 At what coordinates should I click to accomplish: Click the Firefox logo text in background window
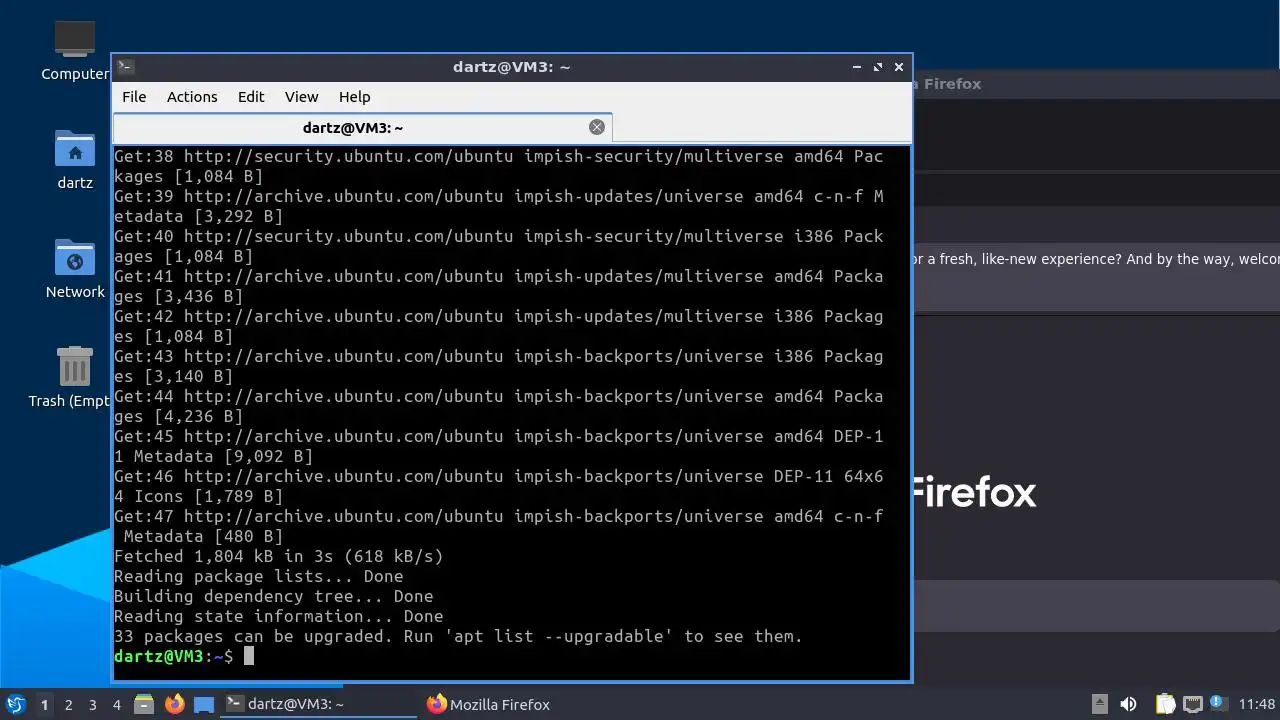click(975, 492)
